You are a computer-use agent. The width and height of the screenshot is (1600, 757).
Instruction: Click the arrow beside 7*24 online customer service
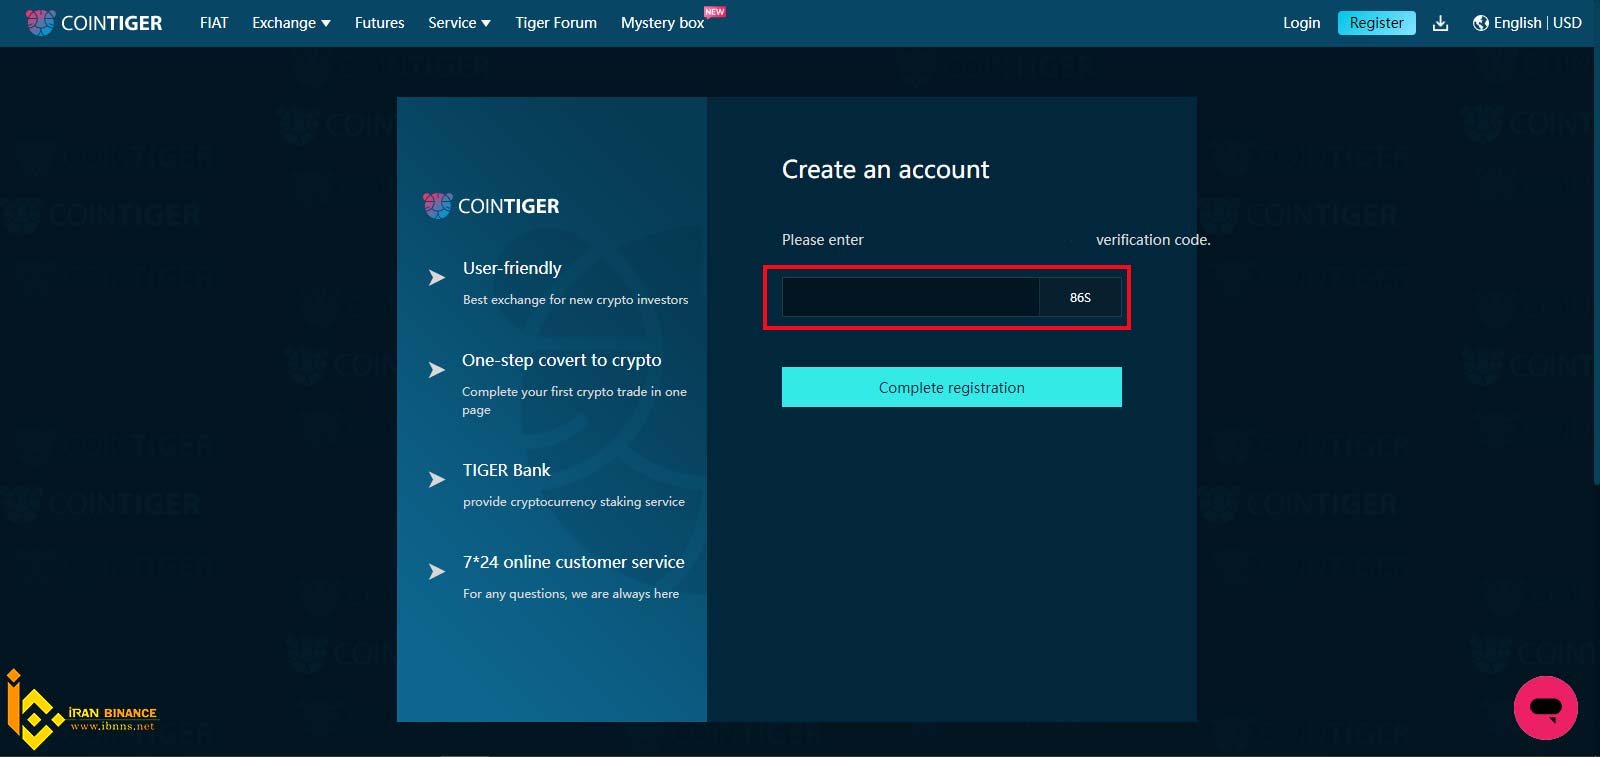tap(437, 572)
